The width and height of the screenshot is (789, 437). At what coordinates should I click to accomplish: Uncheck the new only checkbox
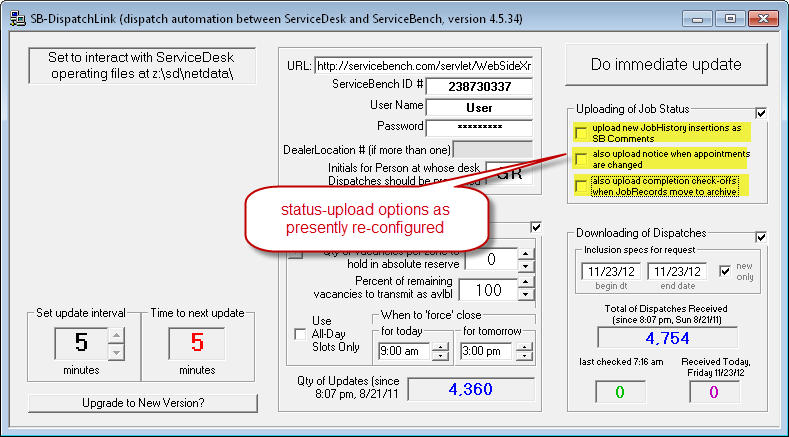click(726, 271)
